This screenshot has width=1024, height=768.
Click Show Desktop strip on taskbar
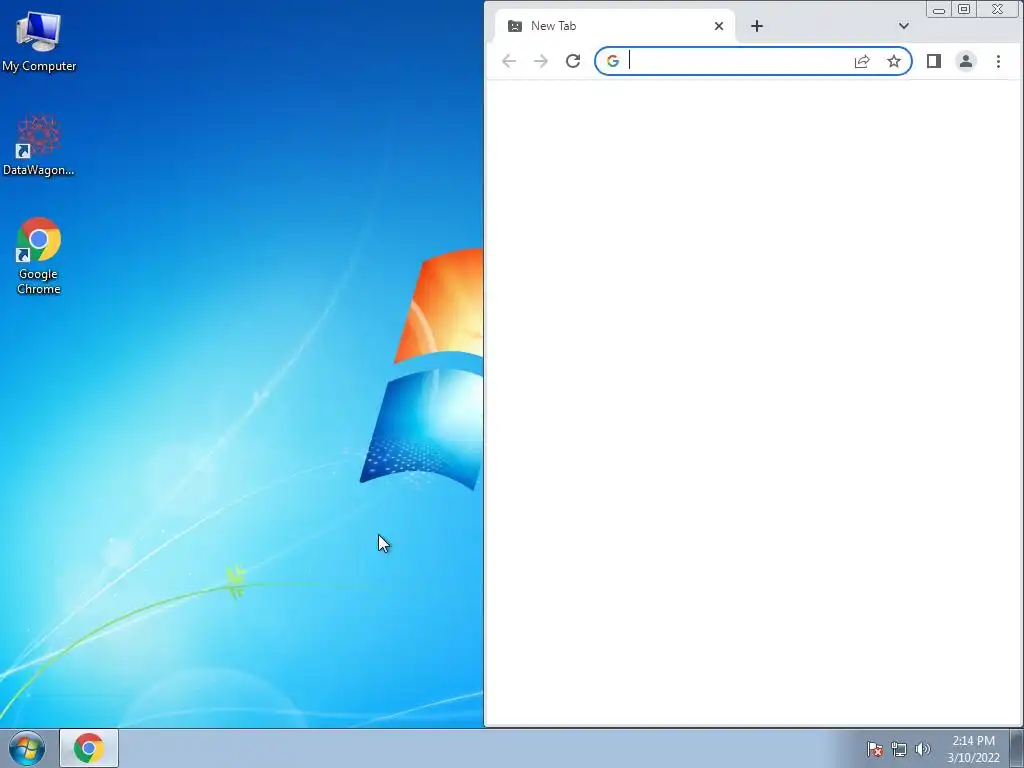[1017, 748]
